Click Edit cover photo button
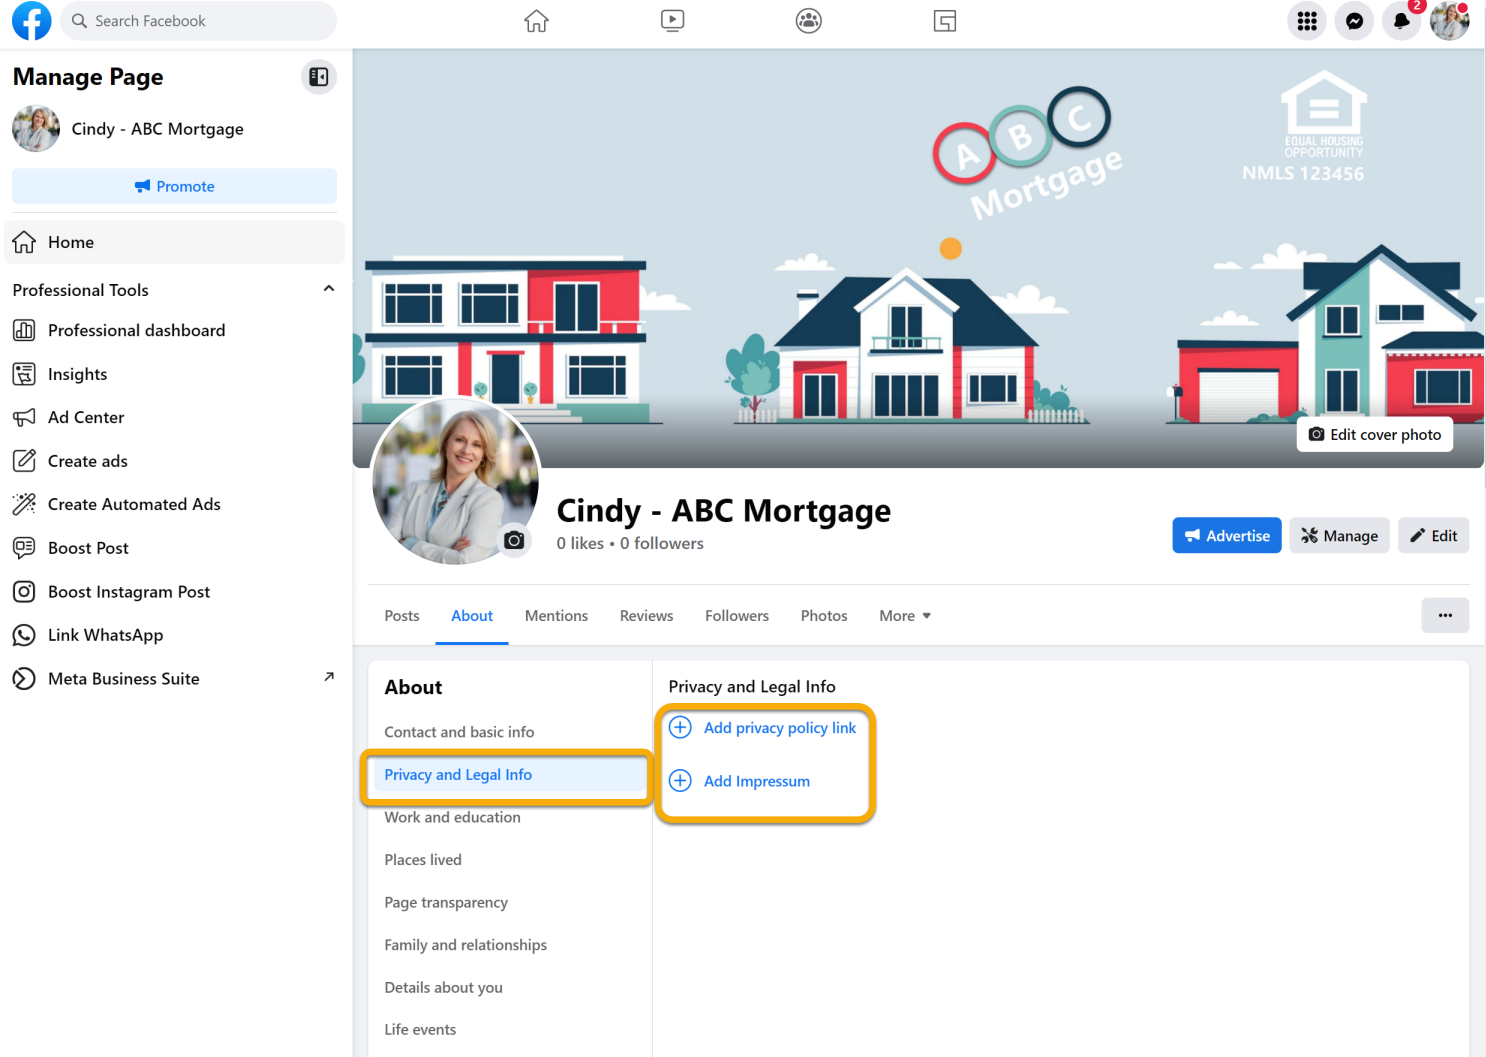1486x1057 pixels. [x=1375, y=435]
